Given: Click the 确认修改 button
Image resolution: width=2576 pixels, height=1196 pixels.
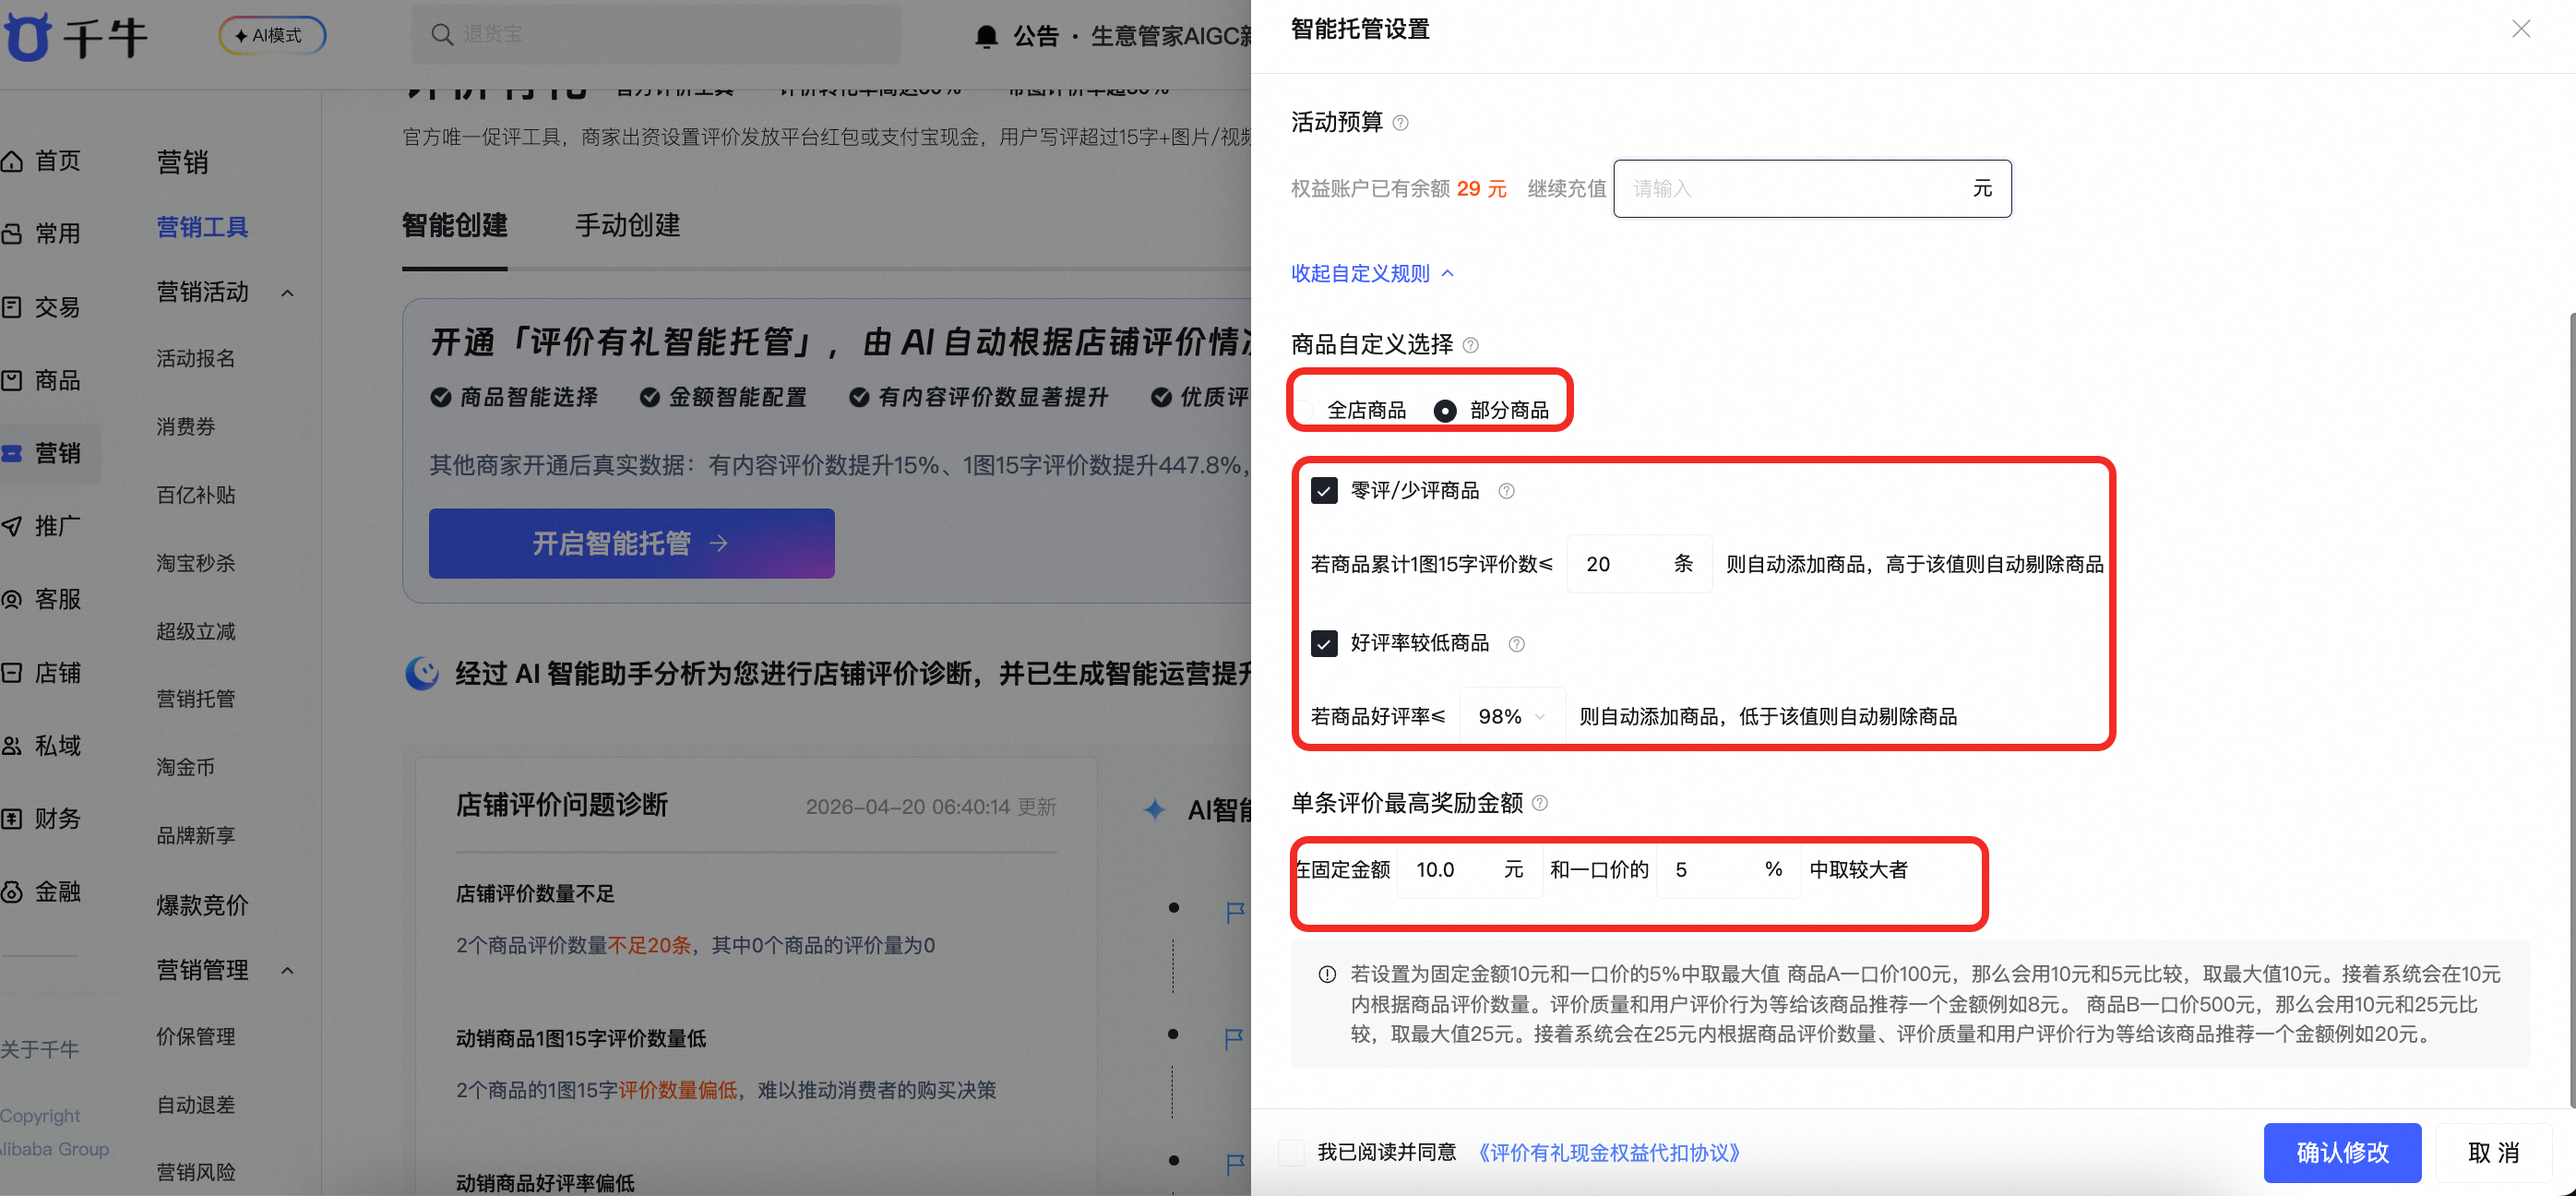Looking at the screenshot, I should coord(2342,1153).
